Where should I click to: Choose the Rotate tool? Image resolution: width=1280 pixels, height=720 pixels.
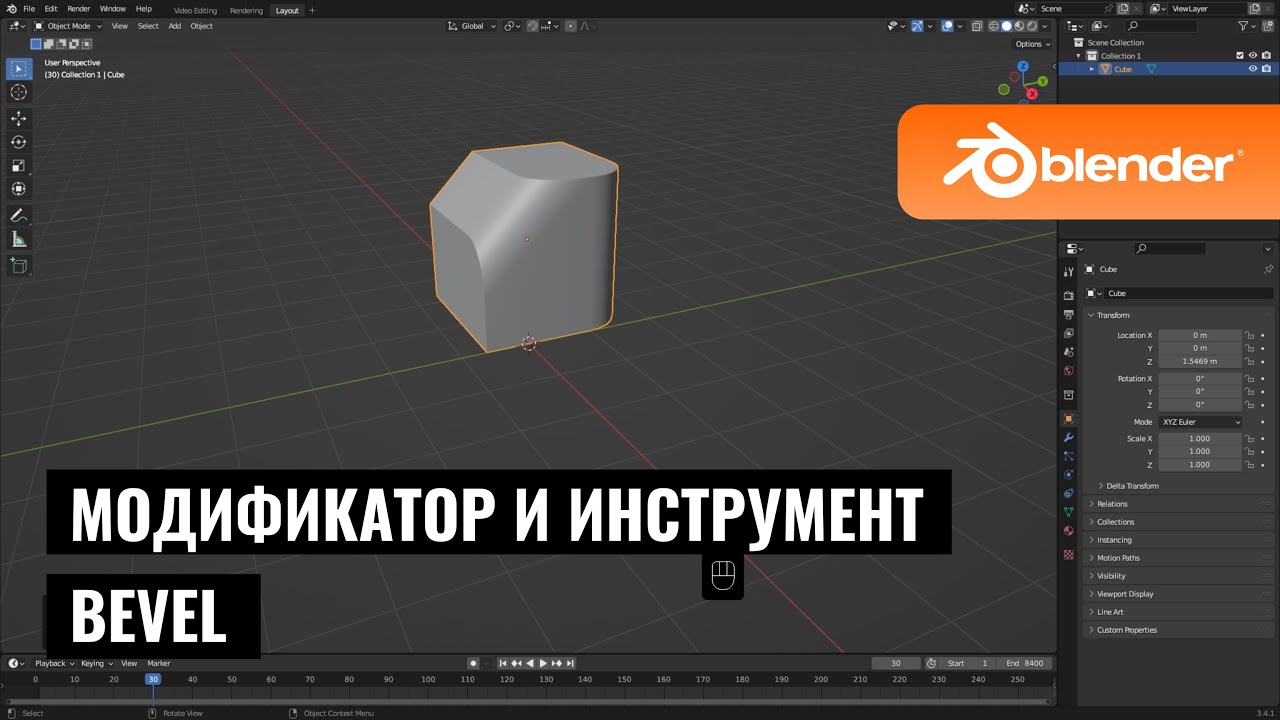coord(18,142)
